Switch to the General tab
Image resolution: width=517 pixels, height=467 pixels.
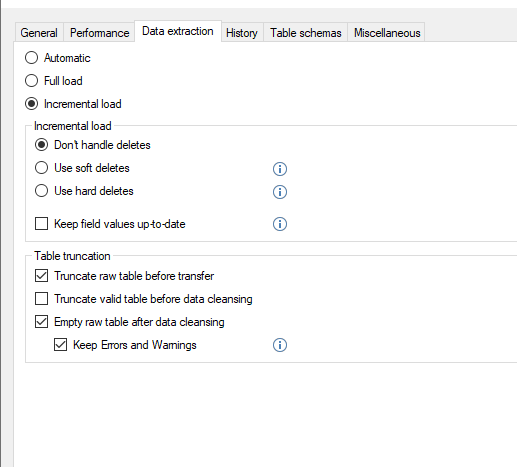coord(39,33)
